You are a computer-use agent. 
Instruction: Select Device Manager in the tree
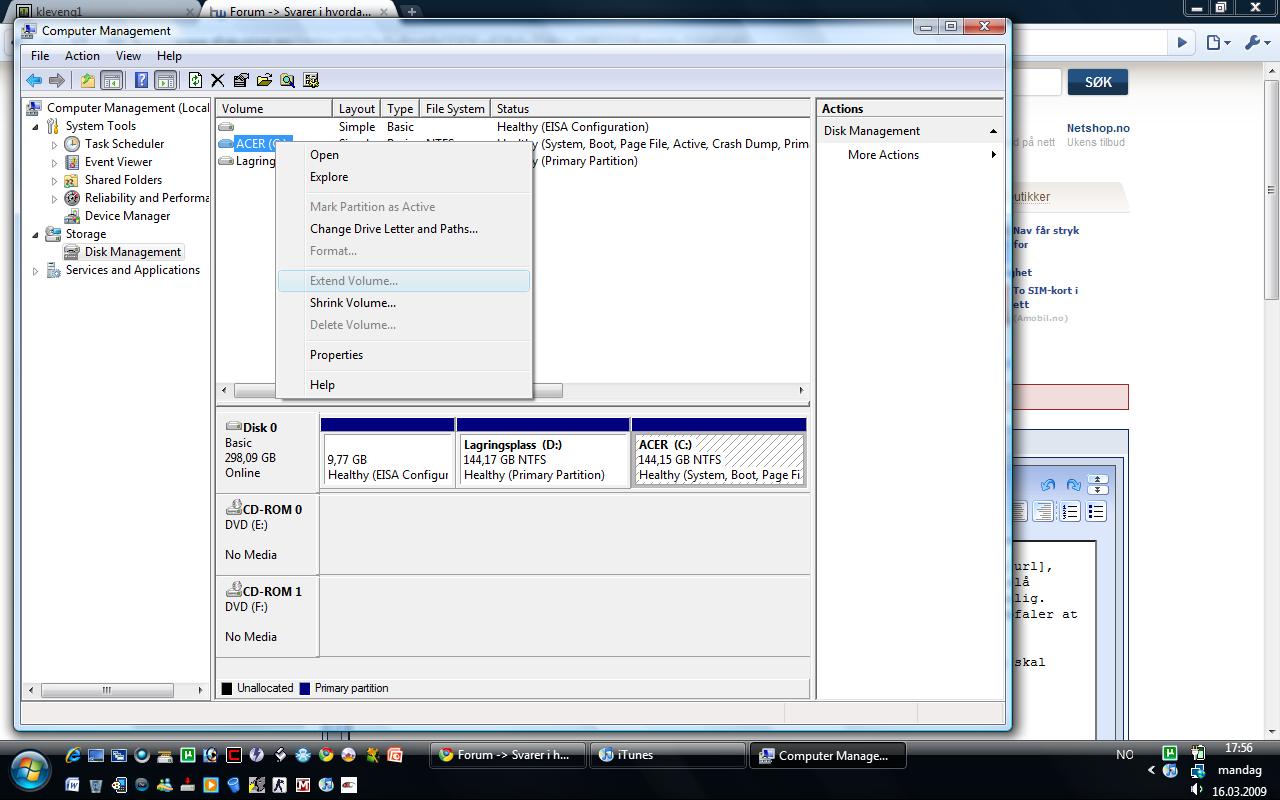click(127, 216)
